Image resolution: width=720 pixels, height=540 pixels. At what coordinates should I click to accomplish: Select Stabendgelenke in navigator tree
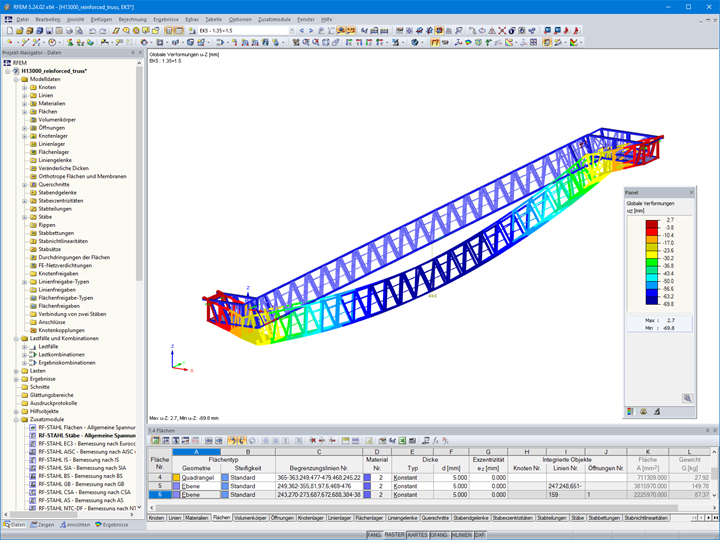[x=57, y=193]
